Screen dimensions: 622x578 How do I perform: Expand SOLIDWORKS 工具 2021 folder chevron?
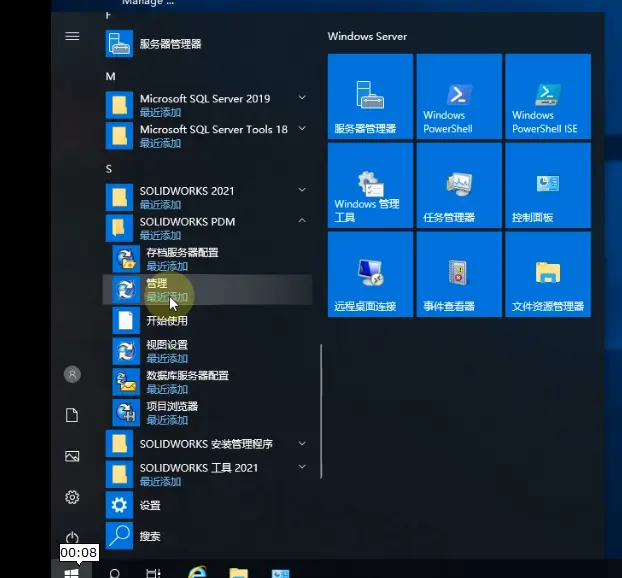(x=302, y=467)
